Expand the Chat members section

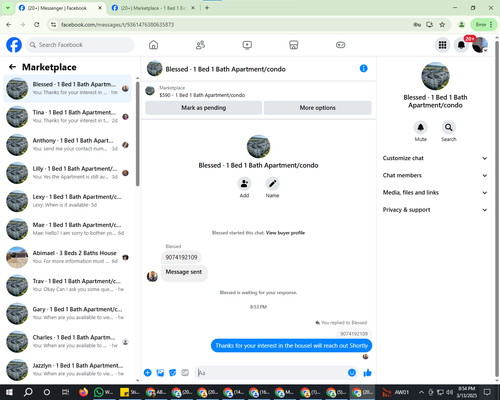435,175
